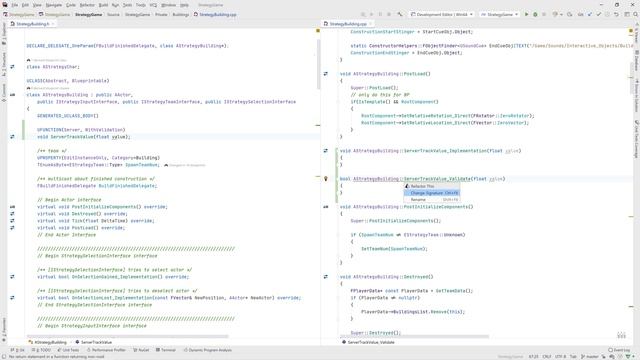Screen dimensions: 640x360
Task: Click CRLF line separator in status bar
Action: coord(547,357)
